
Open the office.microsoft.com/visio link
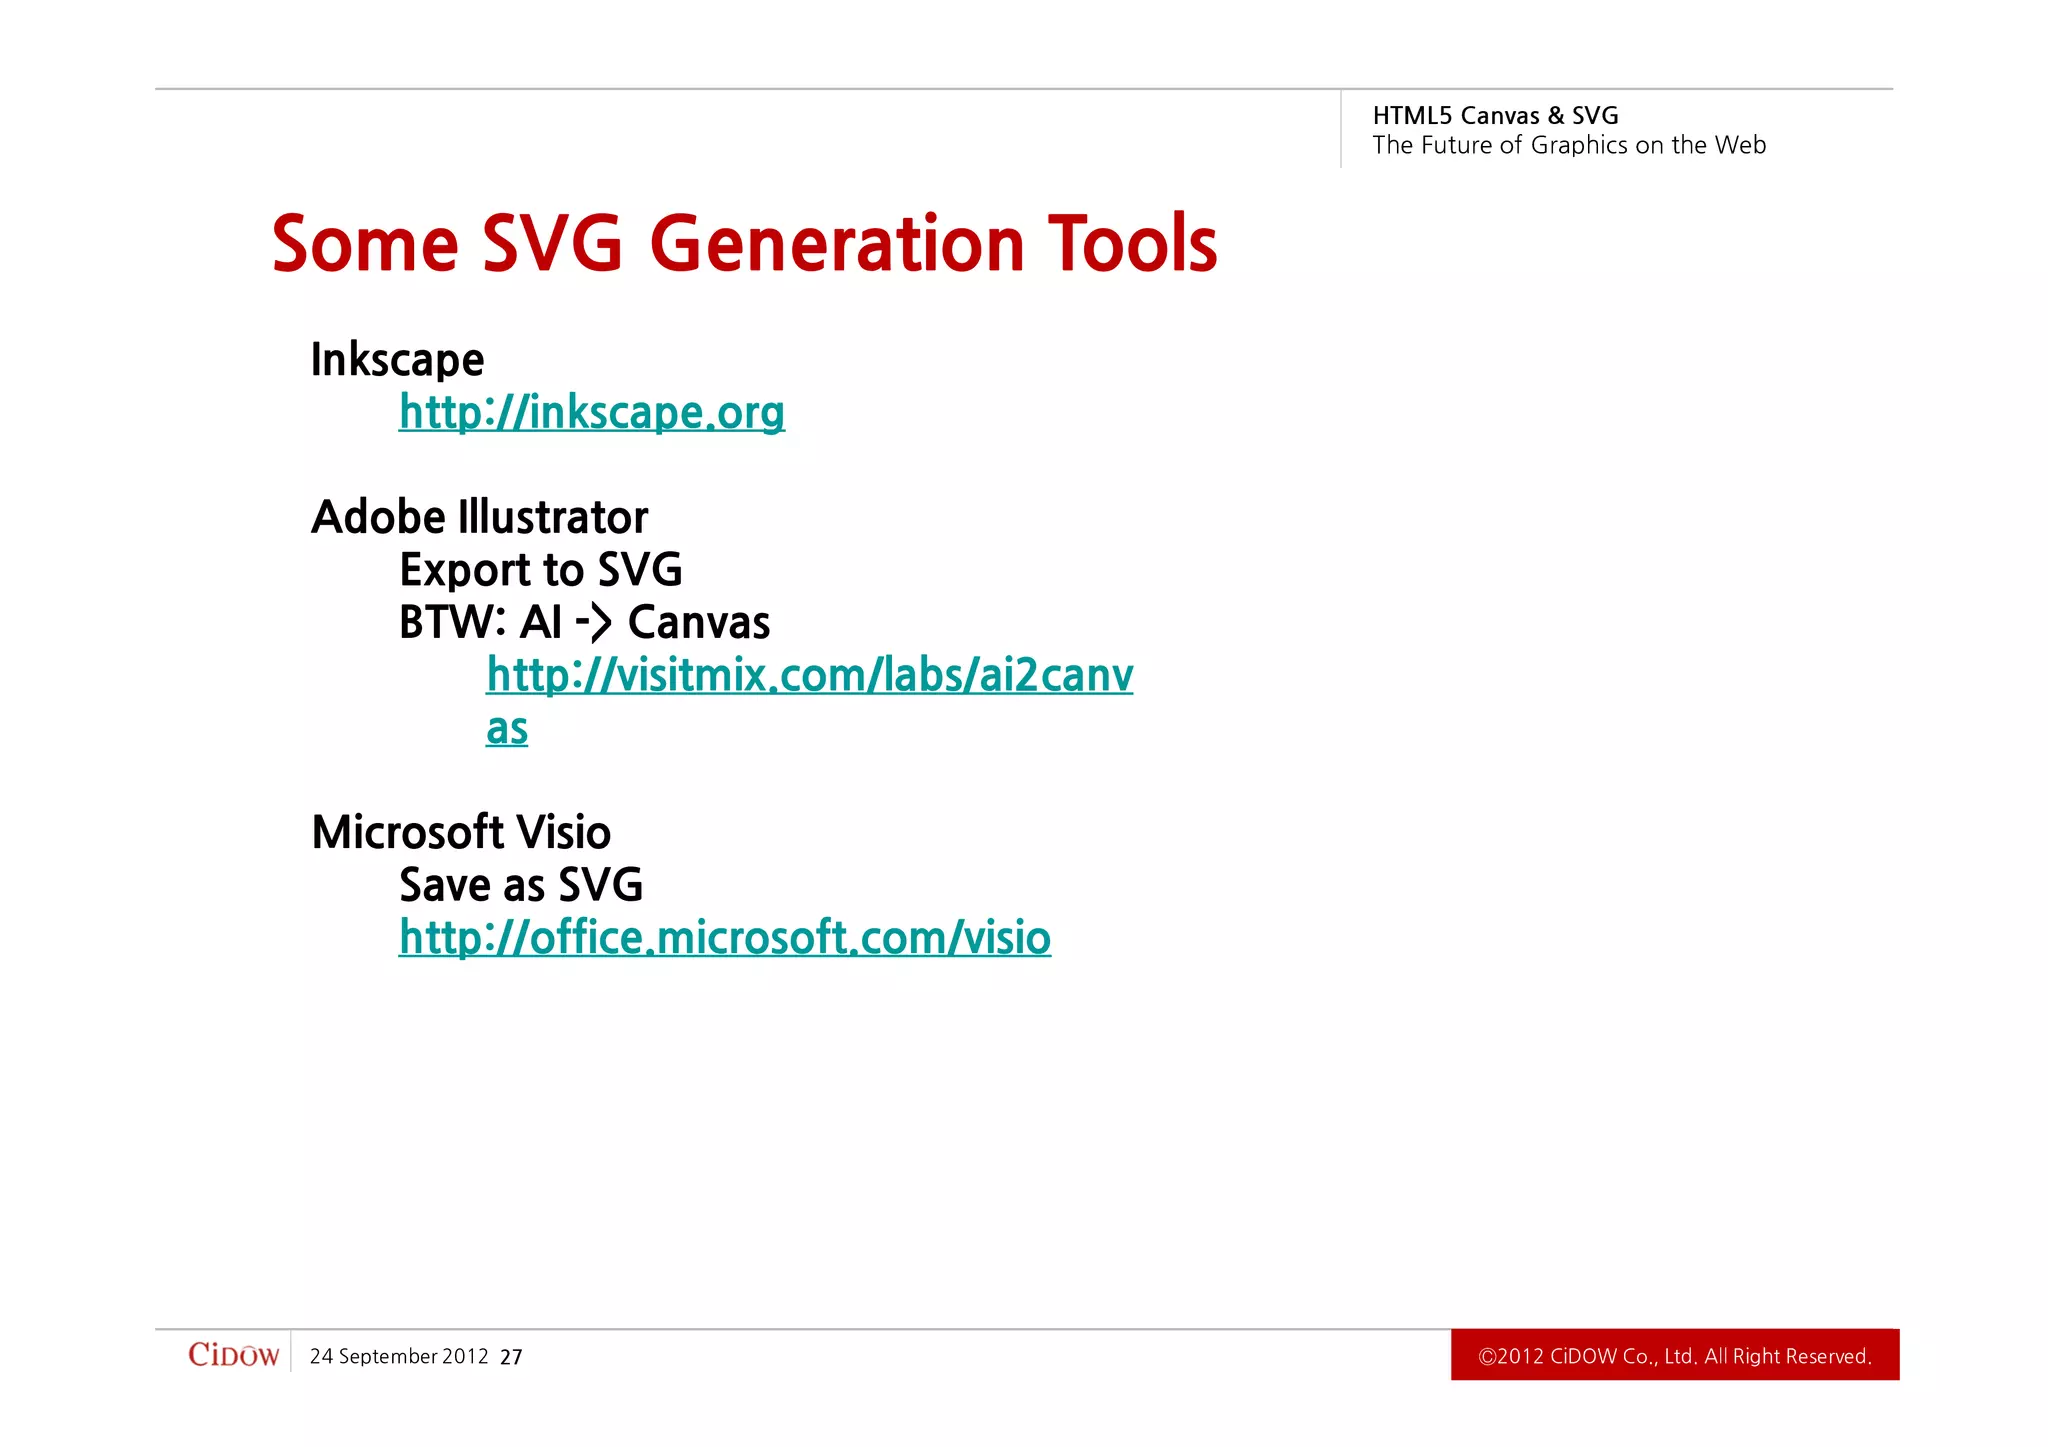pos(724,938)
